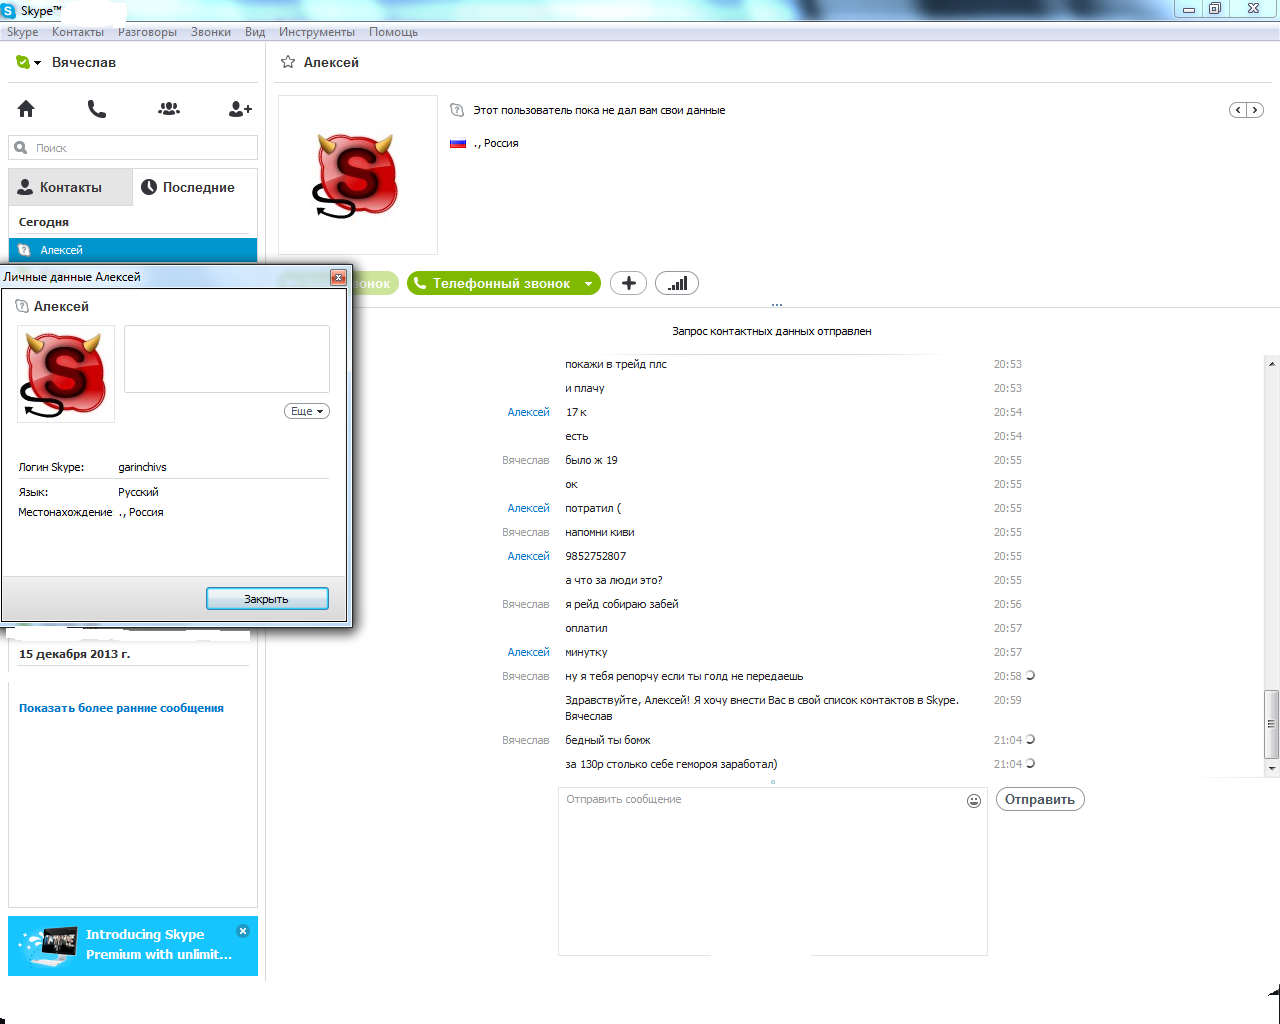The image size is (1280, 1024).
Task: Click chat scrollbar down arrow
Action: pos(1272,768)
